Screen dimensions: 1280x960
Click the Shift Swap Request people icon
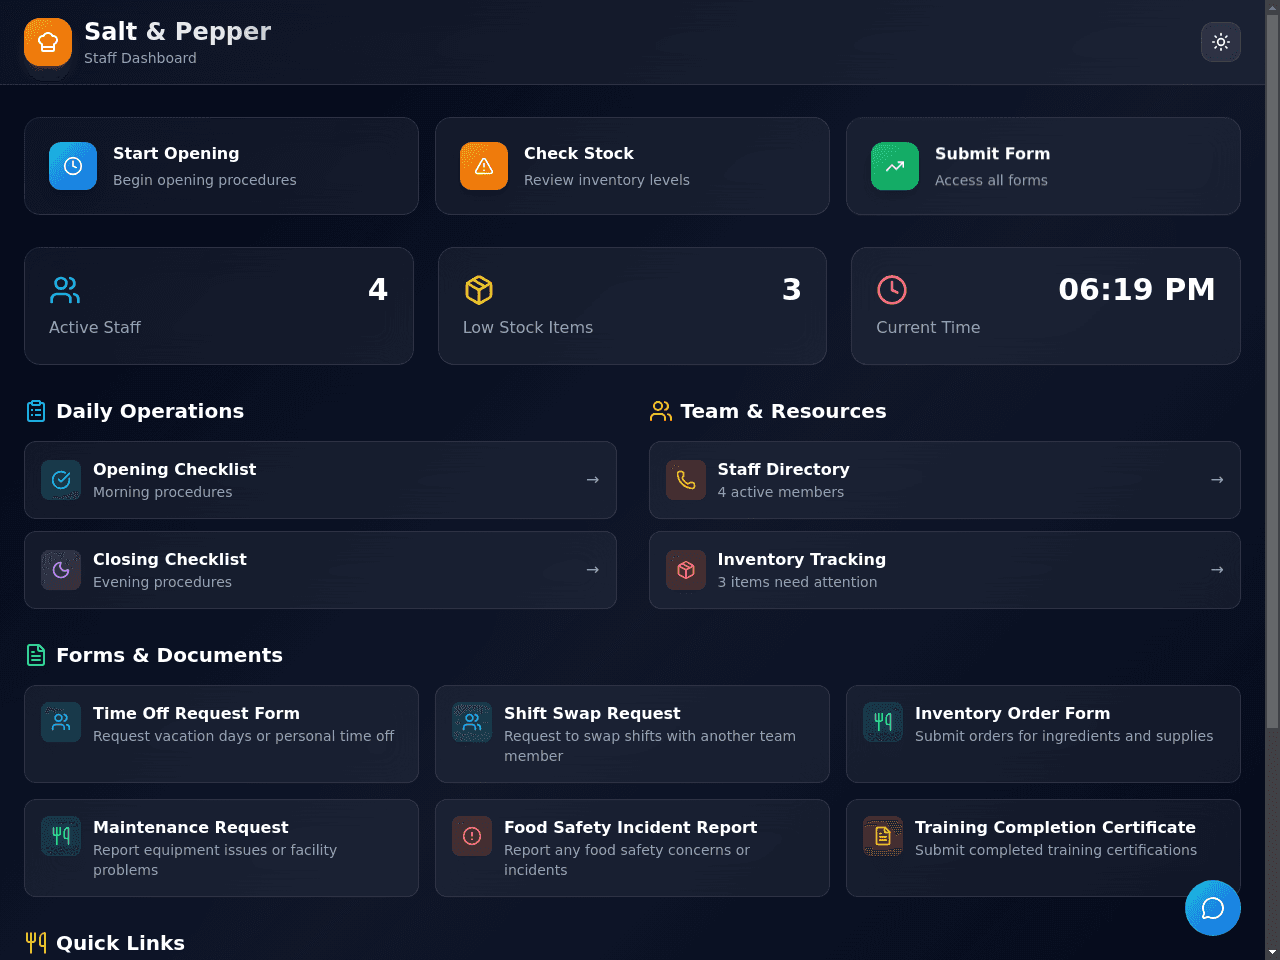point(472,722)
